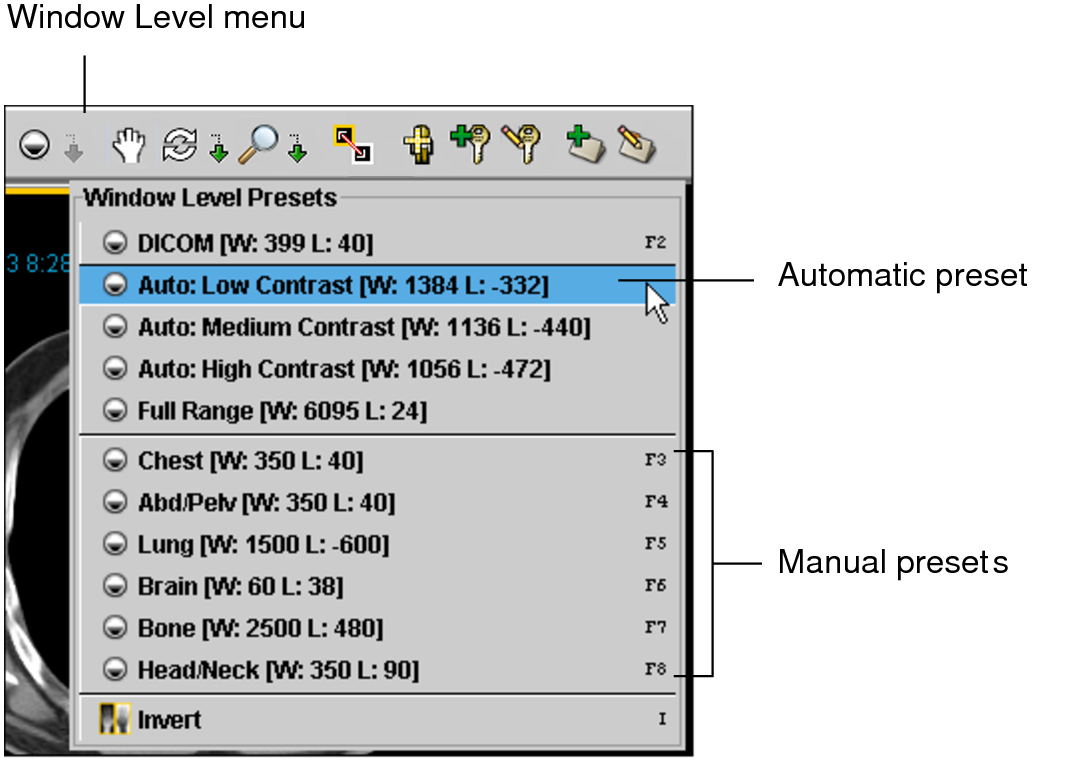Select the Pan hand tool
The height and width of the screenshot is (763, 1092).
coord(128,146)
